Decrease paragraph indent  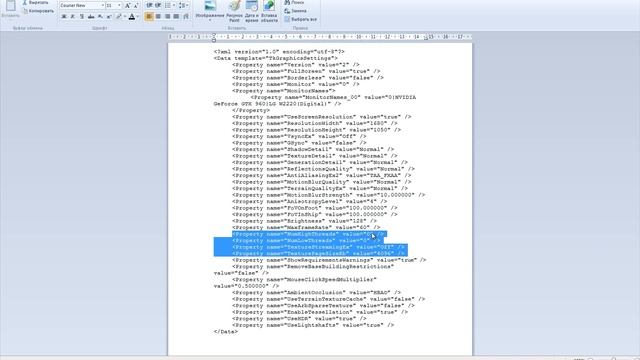[149, 6]
